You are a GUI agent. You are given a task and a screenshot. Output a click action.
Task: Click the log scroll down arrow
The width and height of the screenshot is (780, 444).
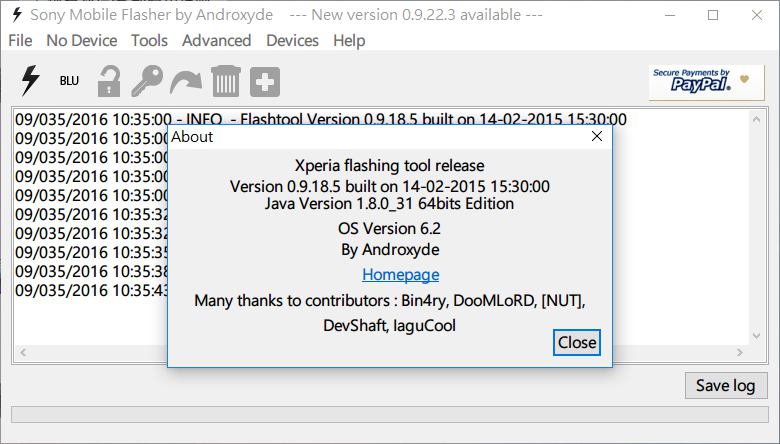point(757,337)
